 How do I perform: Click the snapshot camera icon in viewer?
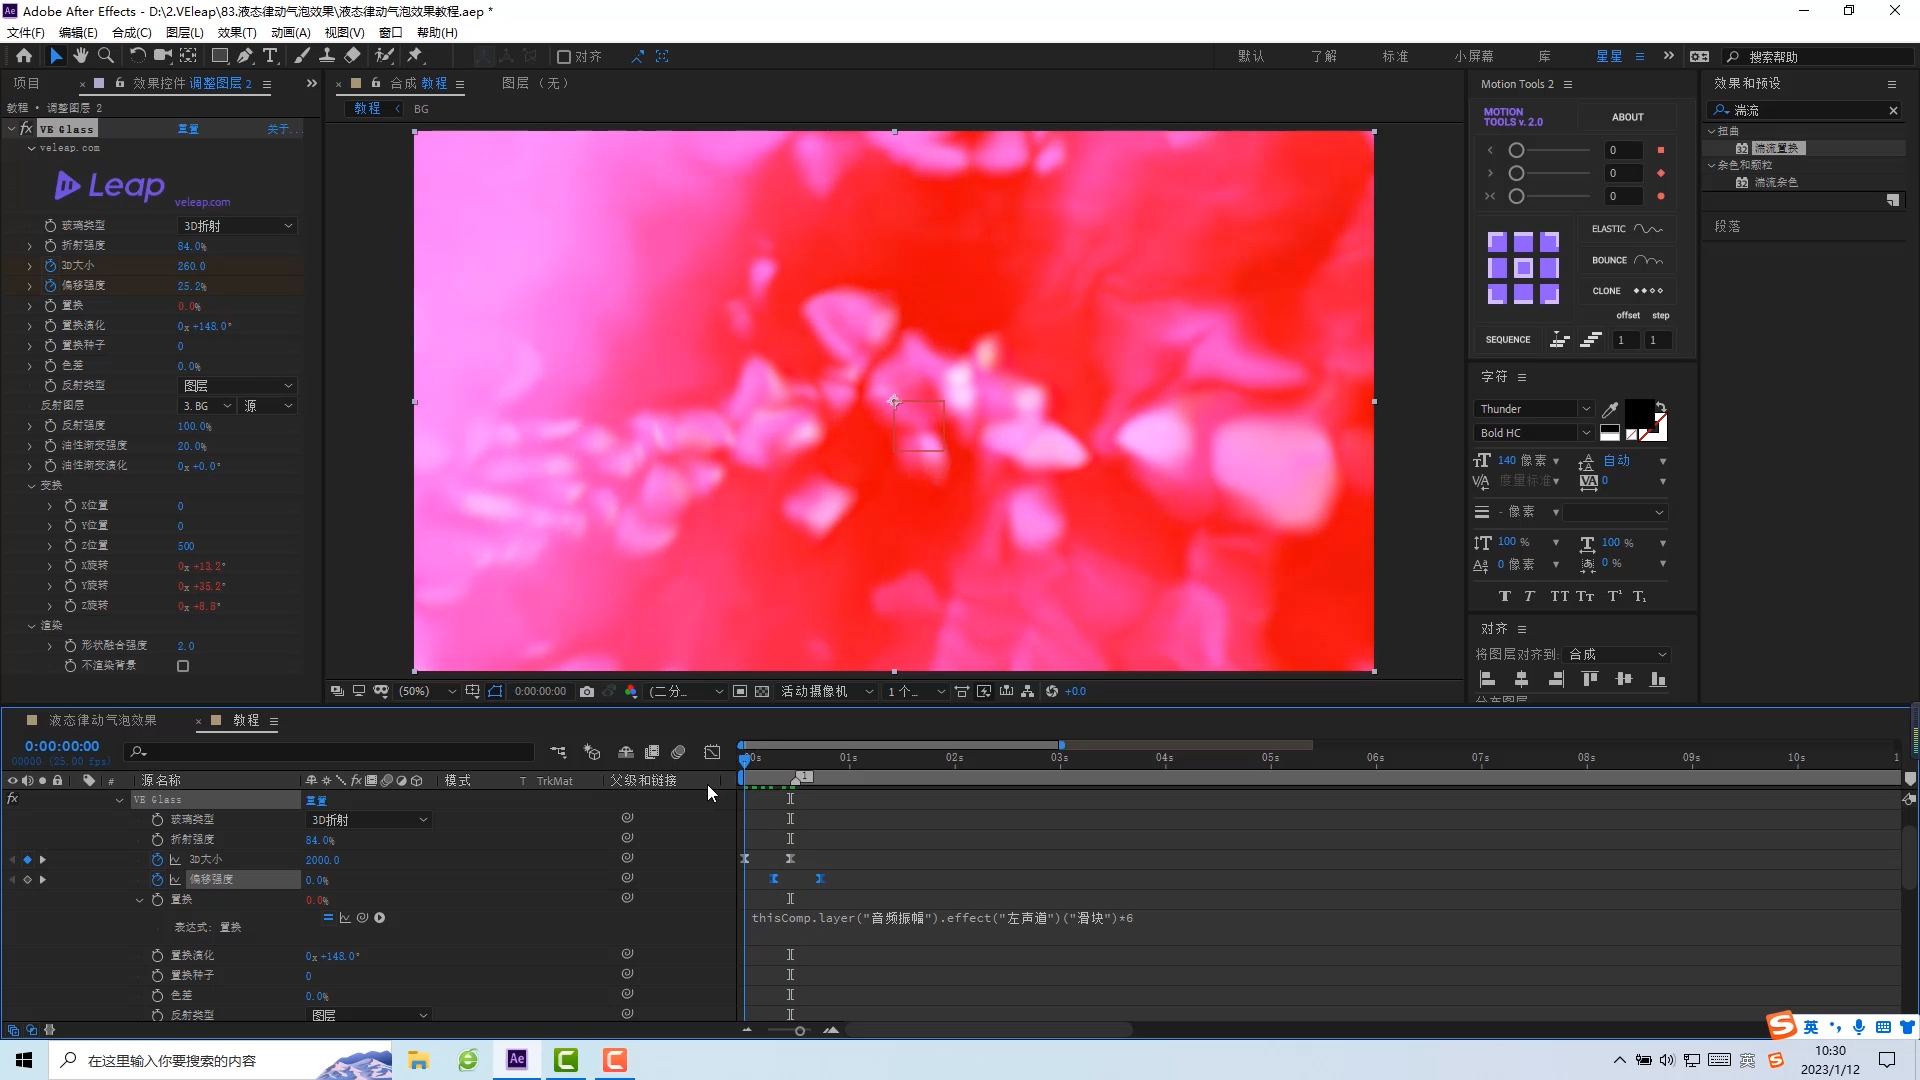click(x=587, y=691)
